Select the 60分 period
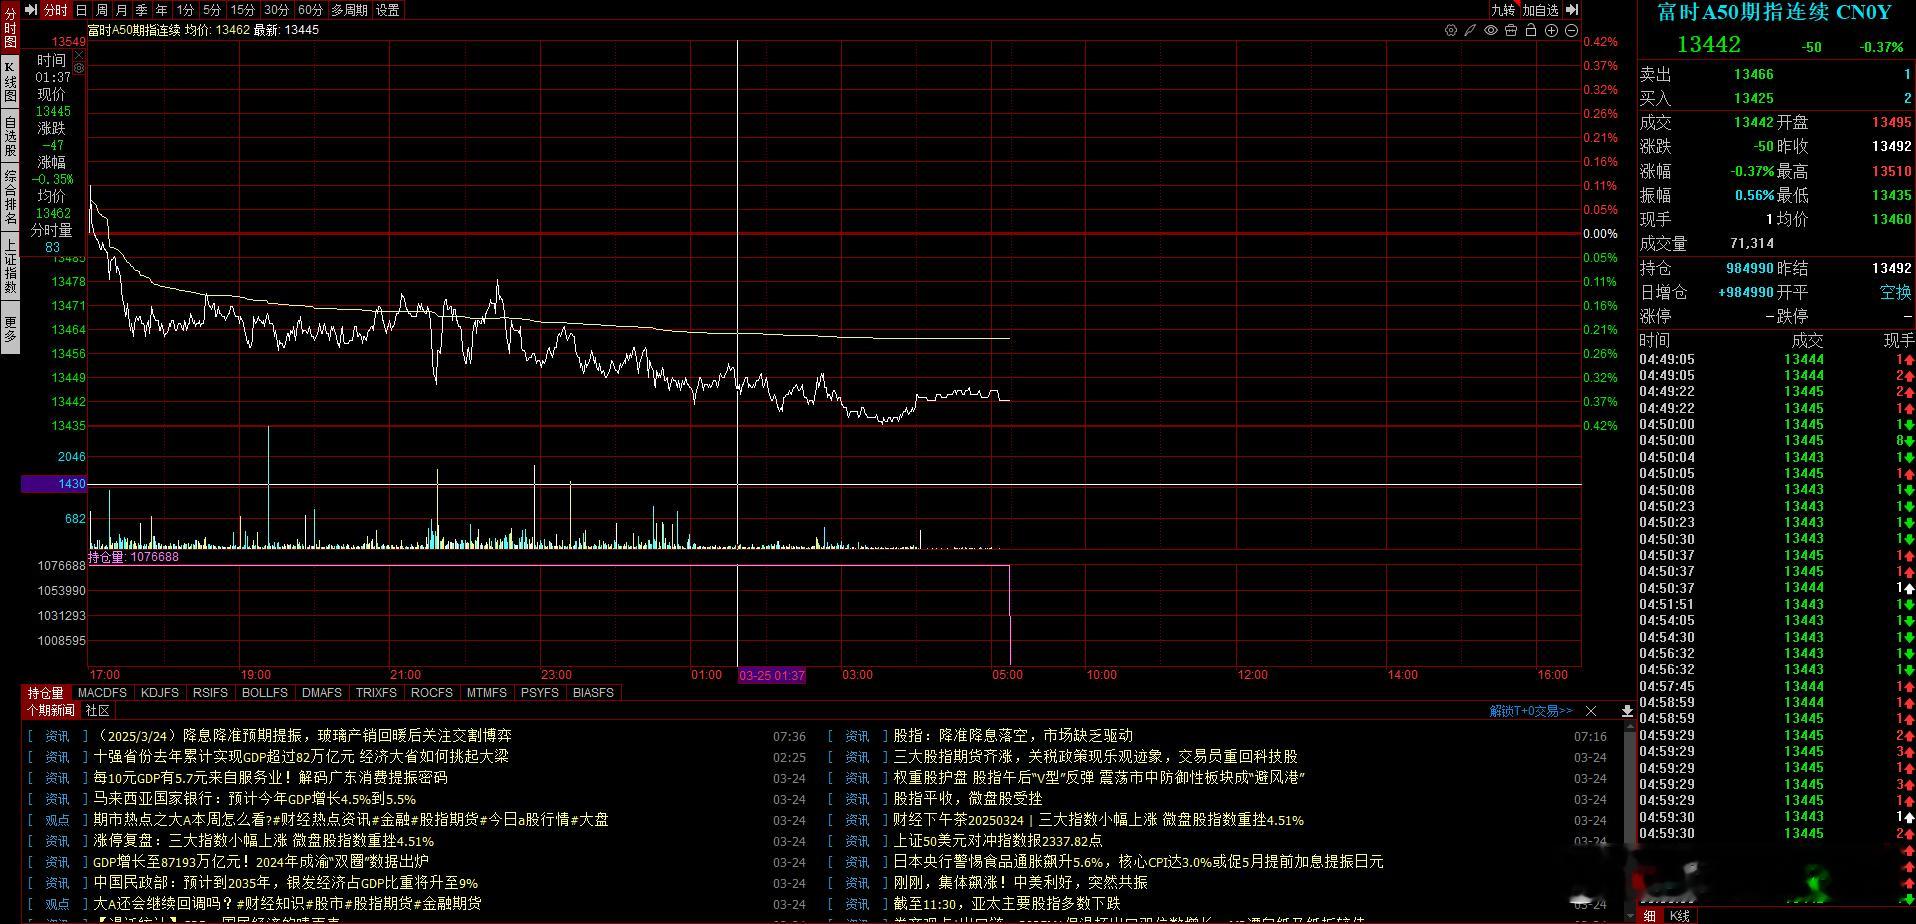 click(x=311, y=10)
